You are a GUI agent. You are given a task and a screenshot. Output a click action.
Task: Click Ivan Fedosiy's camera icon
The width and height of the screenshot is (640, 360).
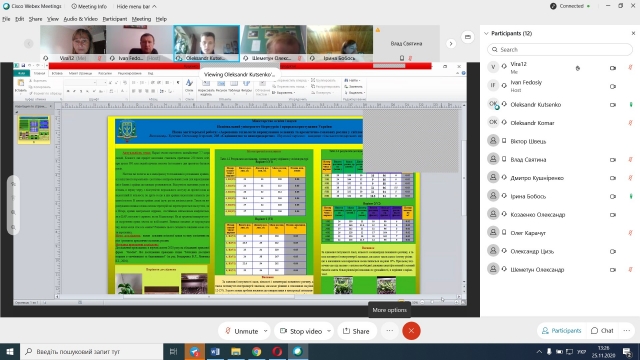(x=613, y=87)
